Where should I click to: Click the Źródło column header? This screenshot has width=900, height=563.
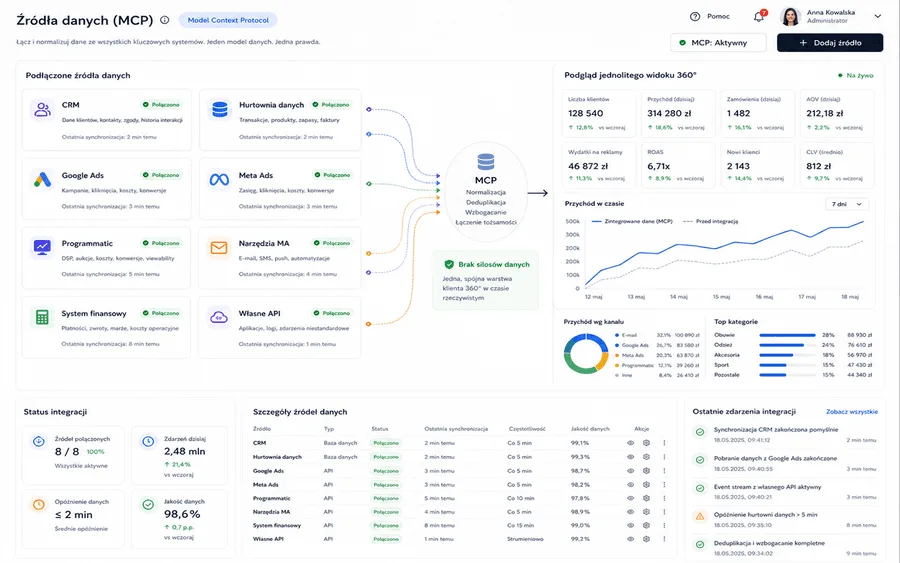click(x=262, y=429)
